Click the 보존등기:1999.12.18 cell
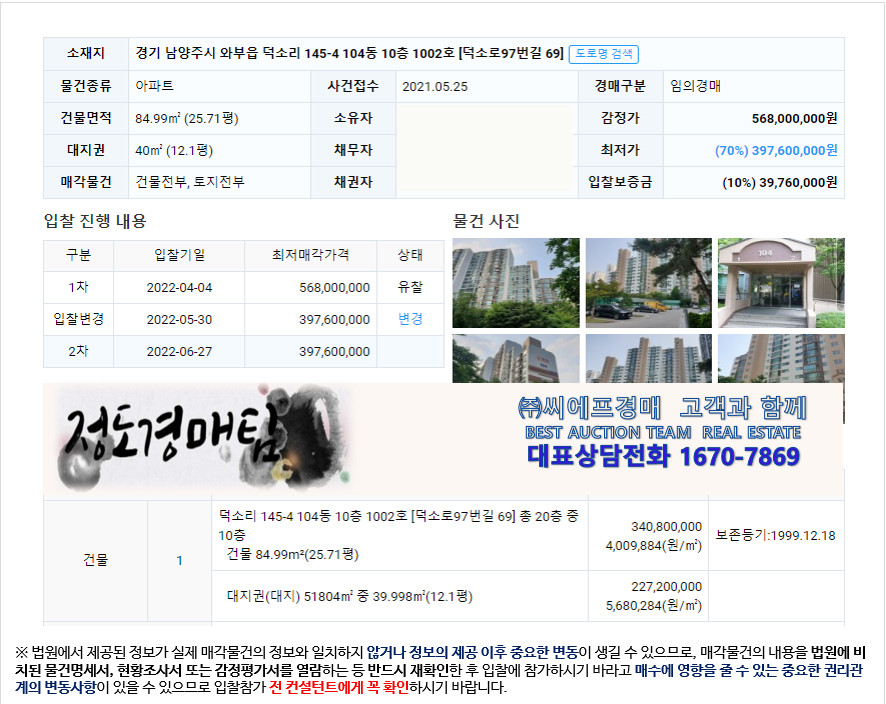Viewport: 886px width, 704px height. 775,536
